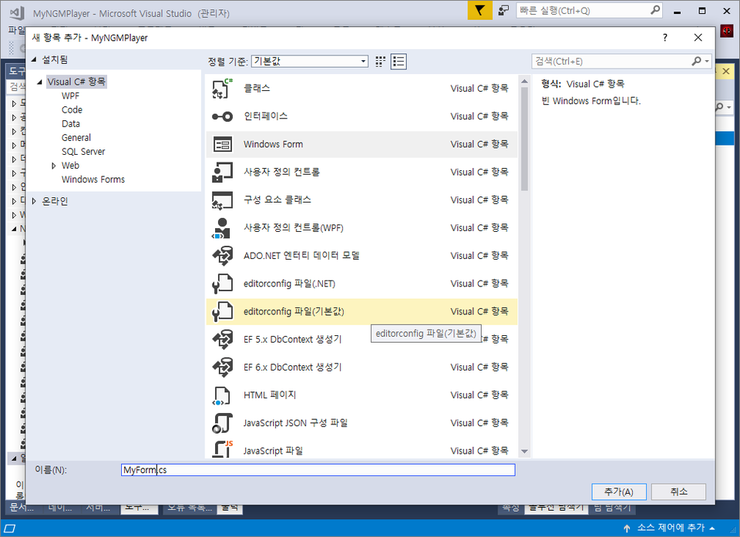
Task: Click the 취소 button
Action: click(x=679, y=492)
